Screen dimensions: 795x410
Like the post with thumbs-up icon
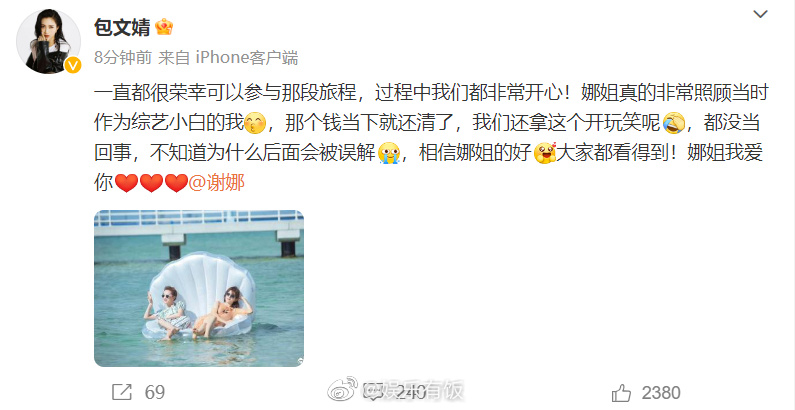click(x=621, y=393)
